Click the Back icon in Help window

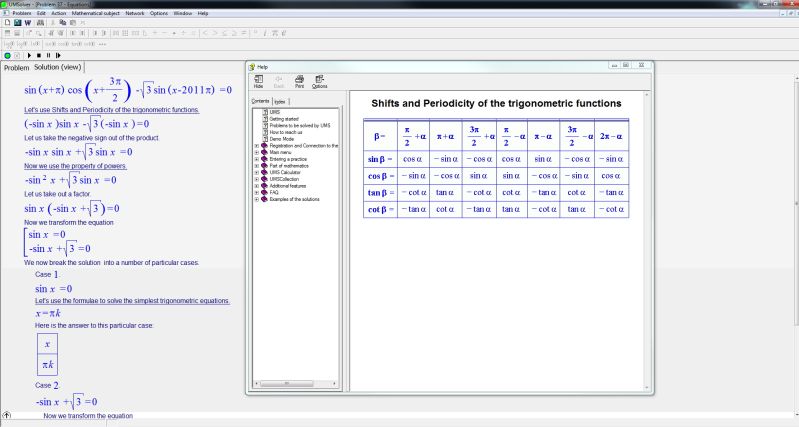(x=279, y=82)
